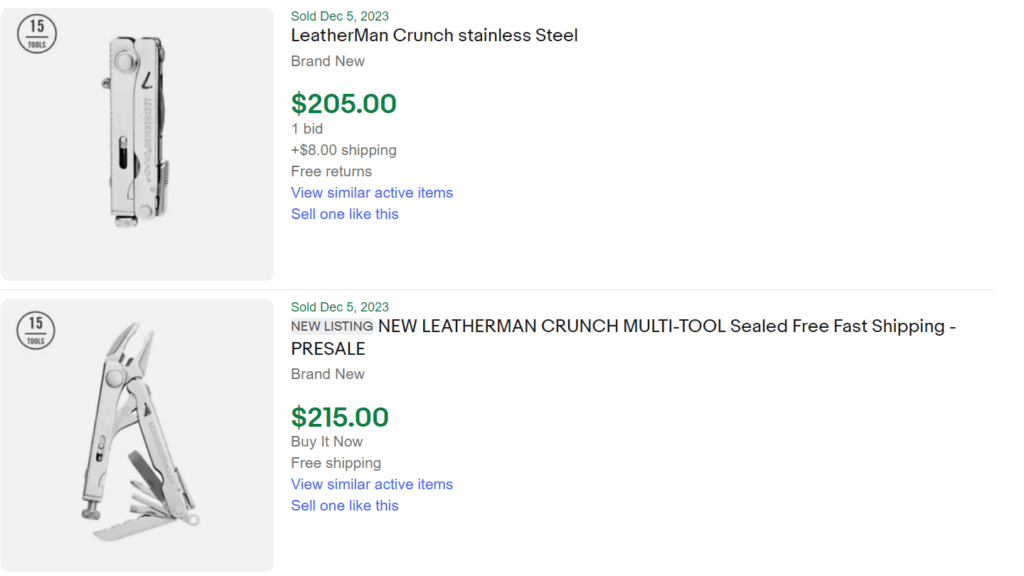The height and width of the screenshot is (576, 1024).
Task: Click "Sell one like this" under the second listing
Action: pos(344,505)
